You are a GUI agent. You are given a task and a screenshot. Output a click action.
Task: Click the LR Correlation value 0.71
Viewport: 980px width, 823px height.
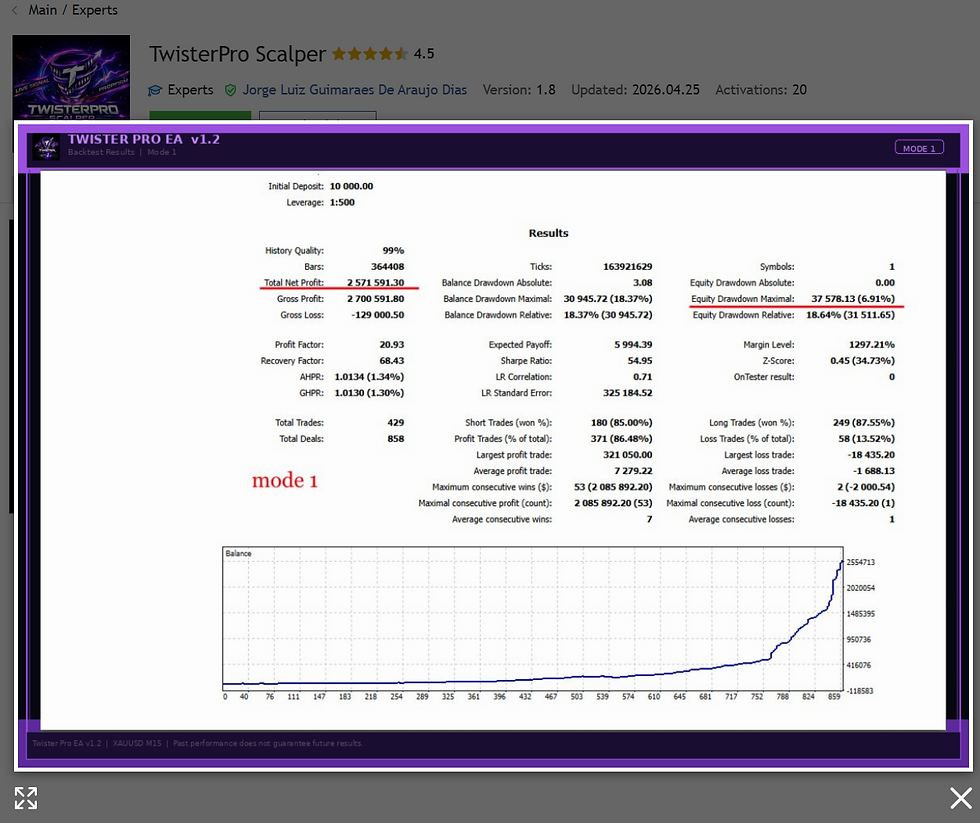coord(642,377)
